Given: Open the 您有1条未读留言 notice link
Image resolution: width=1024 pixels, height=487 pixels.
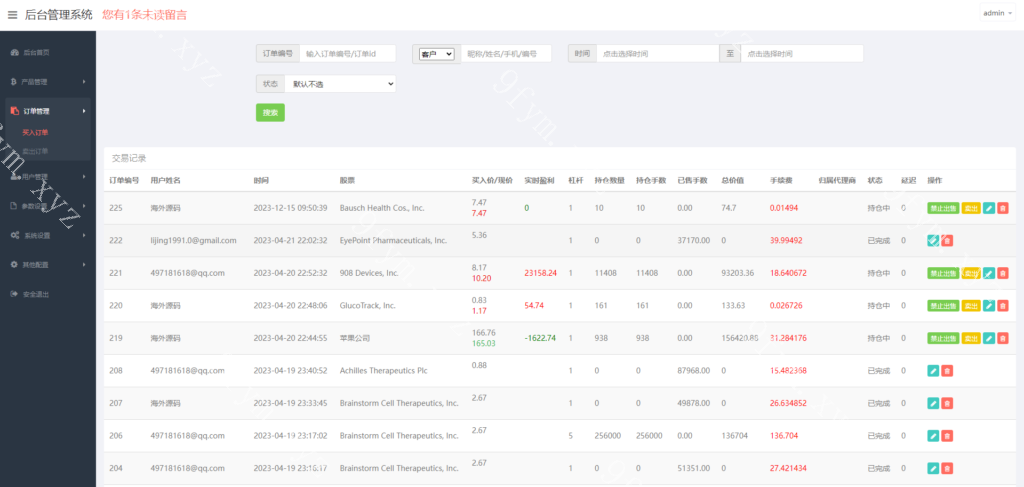Looking at the screenshot, I should click(144, 14).
